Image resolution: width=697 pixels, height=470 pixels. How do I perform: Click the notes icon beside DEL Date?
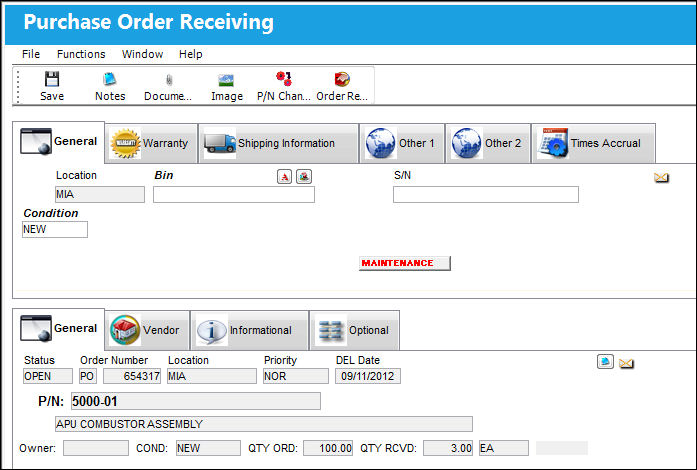click(605, 362)
